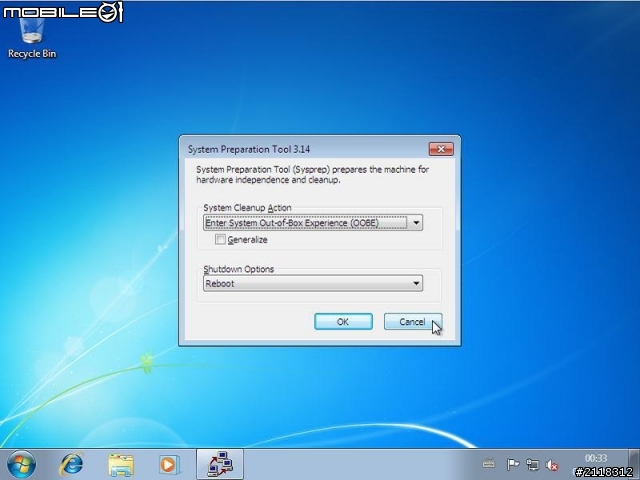Open Windows Explorer from the taskbar
This screenshot has height=480, width=640.
121,465
